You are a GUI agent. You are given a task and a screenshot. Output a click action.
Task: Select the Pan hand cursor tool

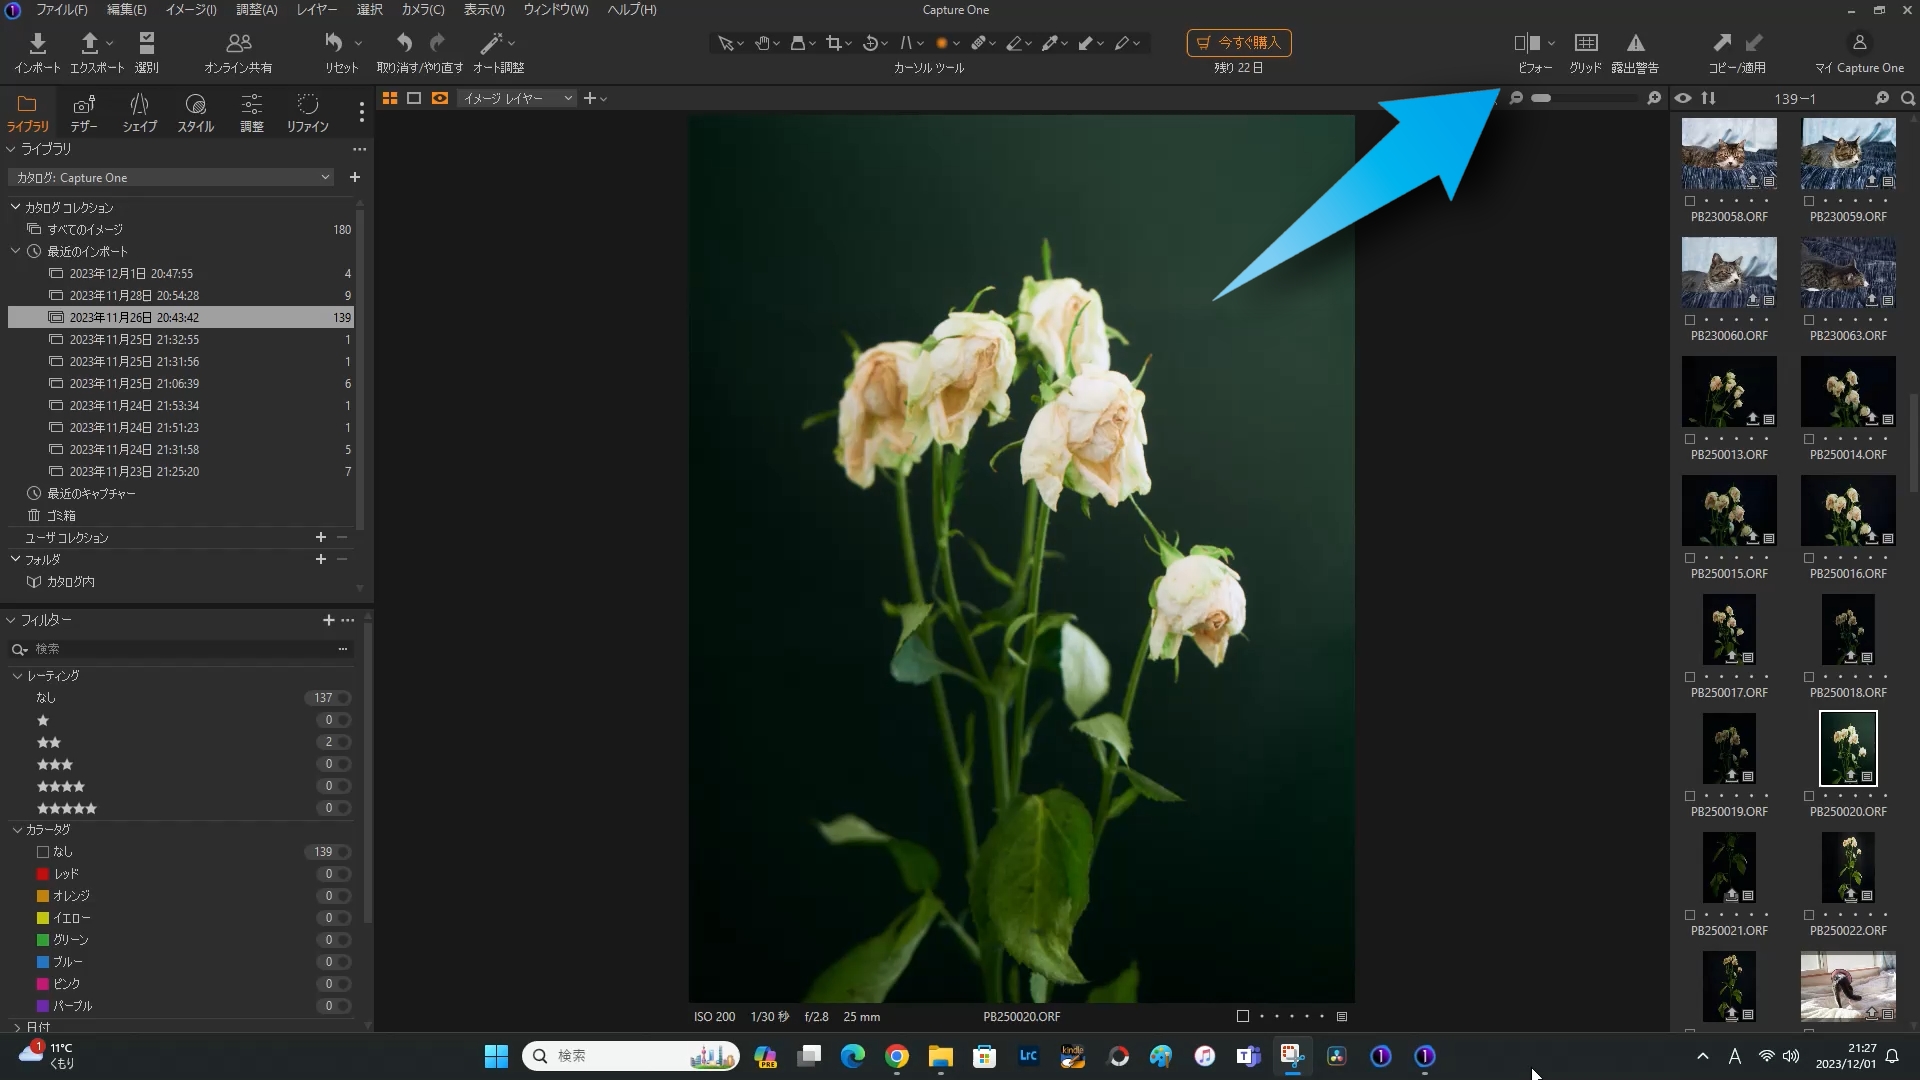[x=763, y=43]
